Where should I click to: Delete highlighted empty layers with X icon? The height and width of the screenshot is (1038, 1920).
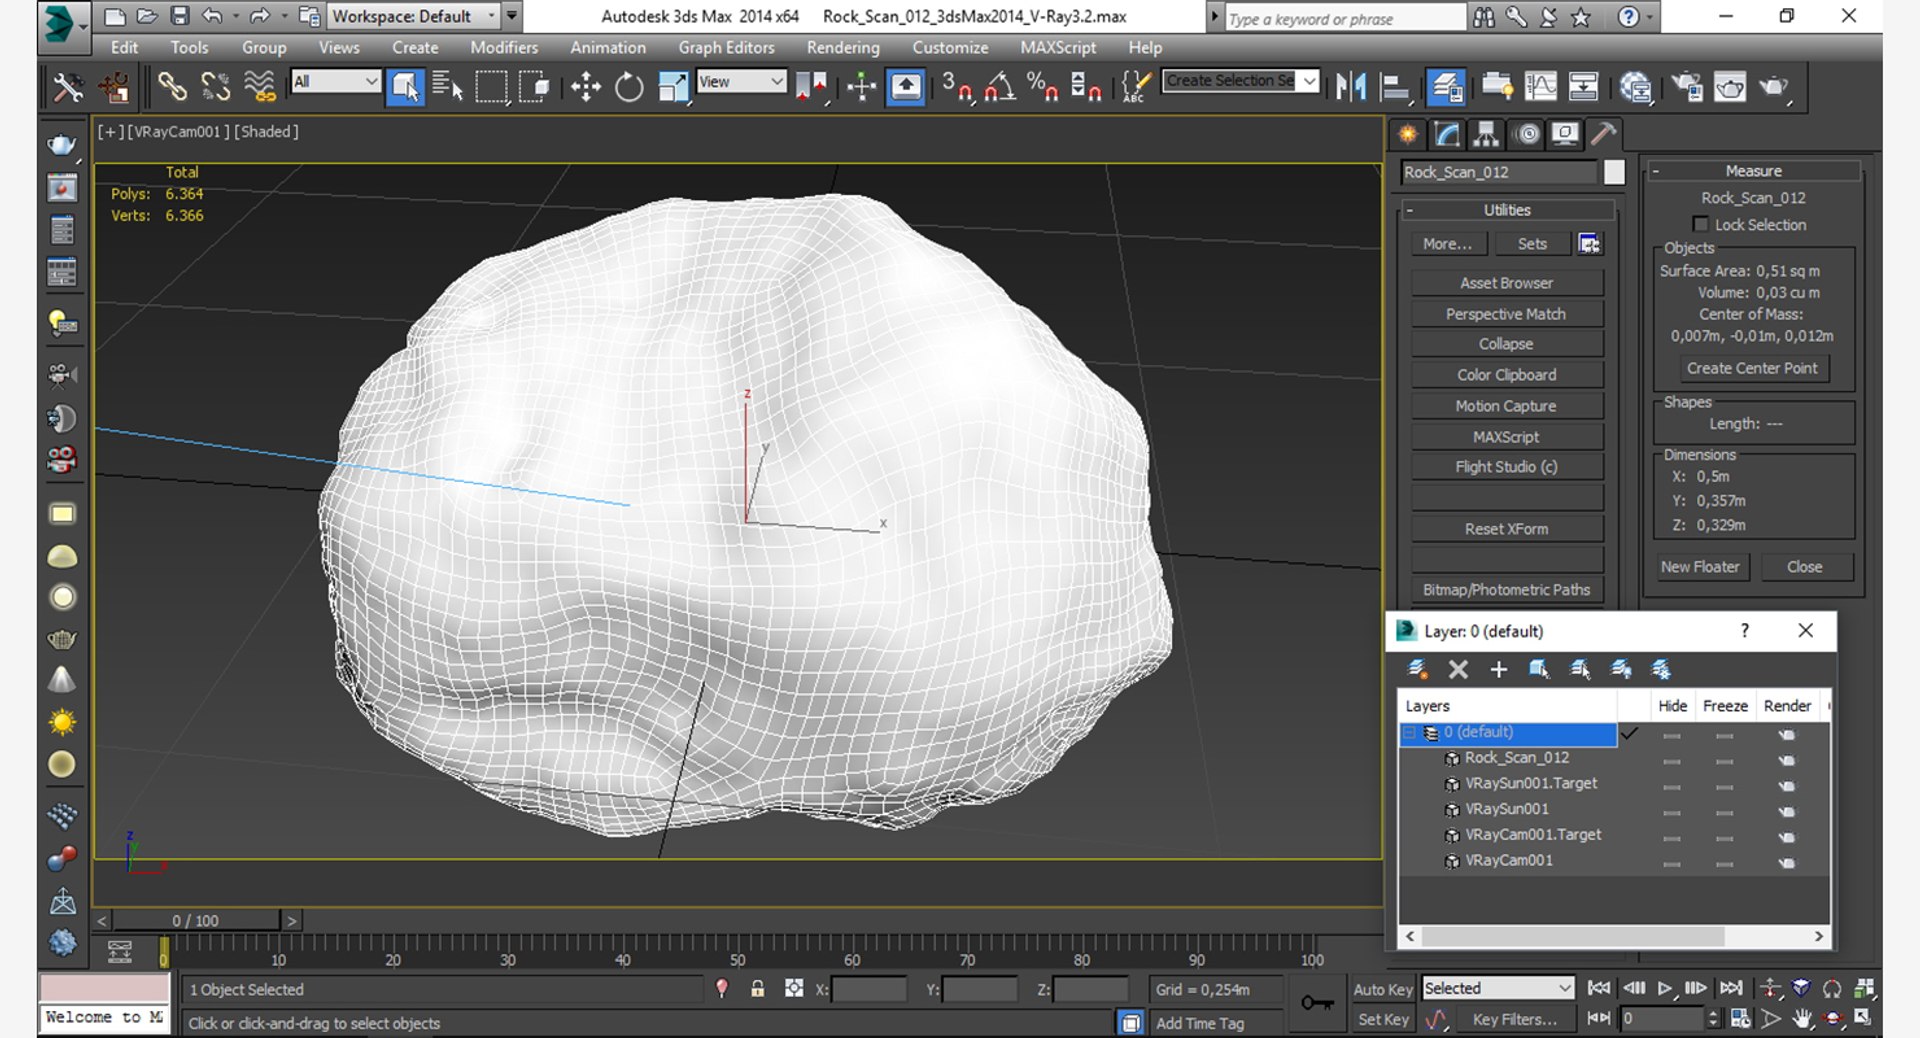(1458, 670)
